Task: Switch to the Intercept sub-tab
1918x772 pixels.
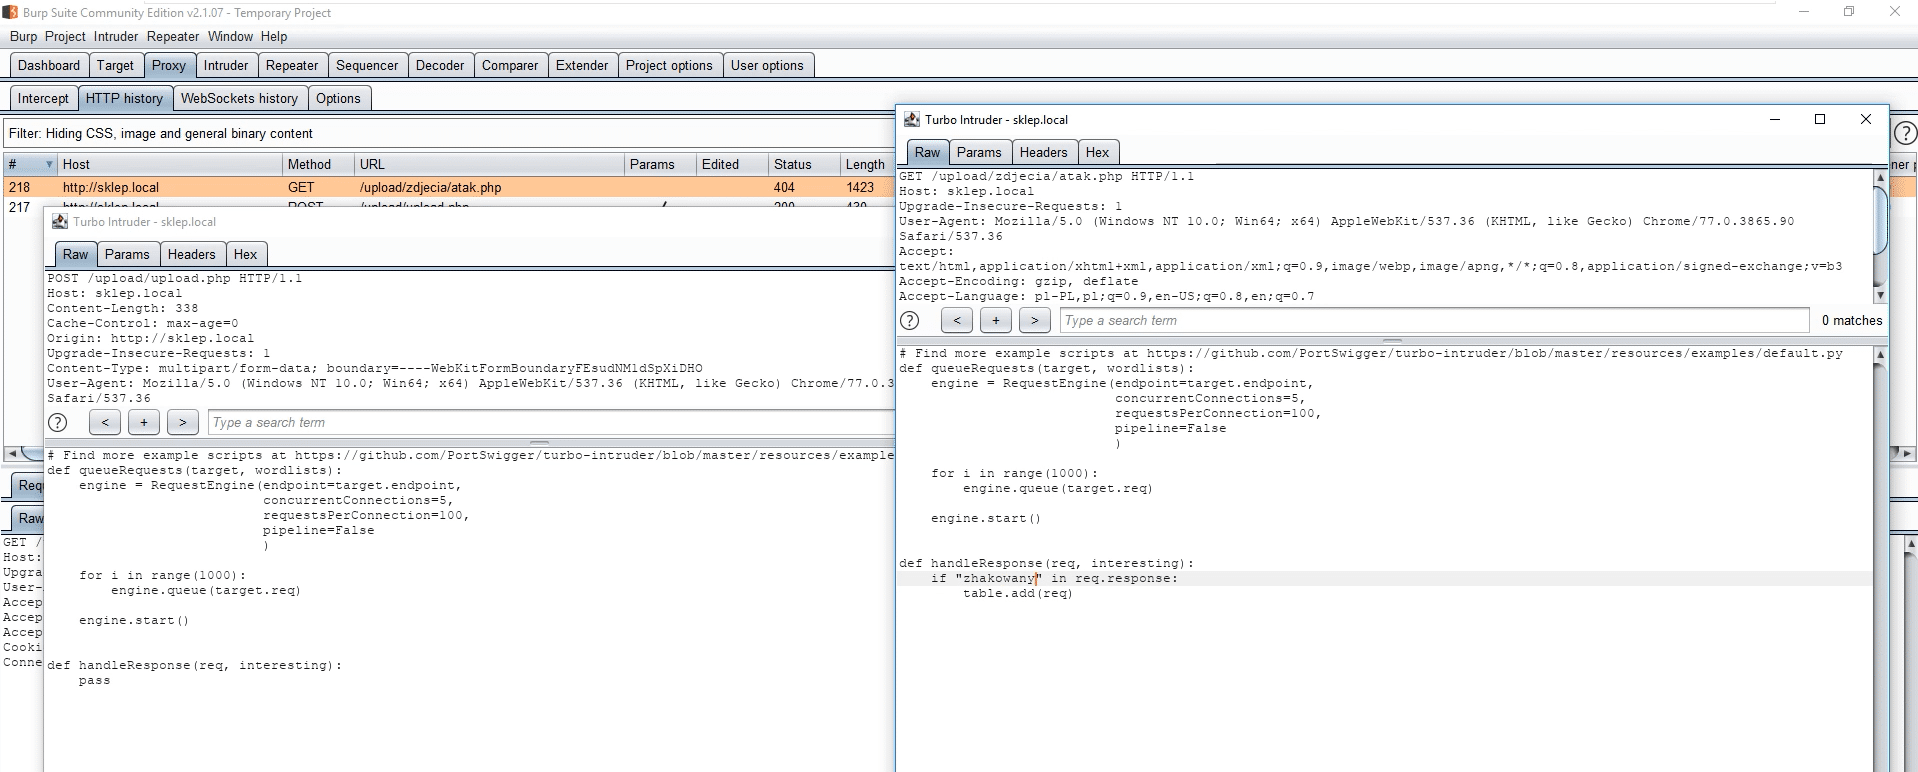Action: [43, 98]
